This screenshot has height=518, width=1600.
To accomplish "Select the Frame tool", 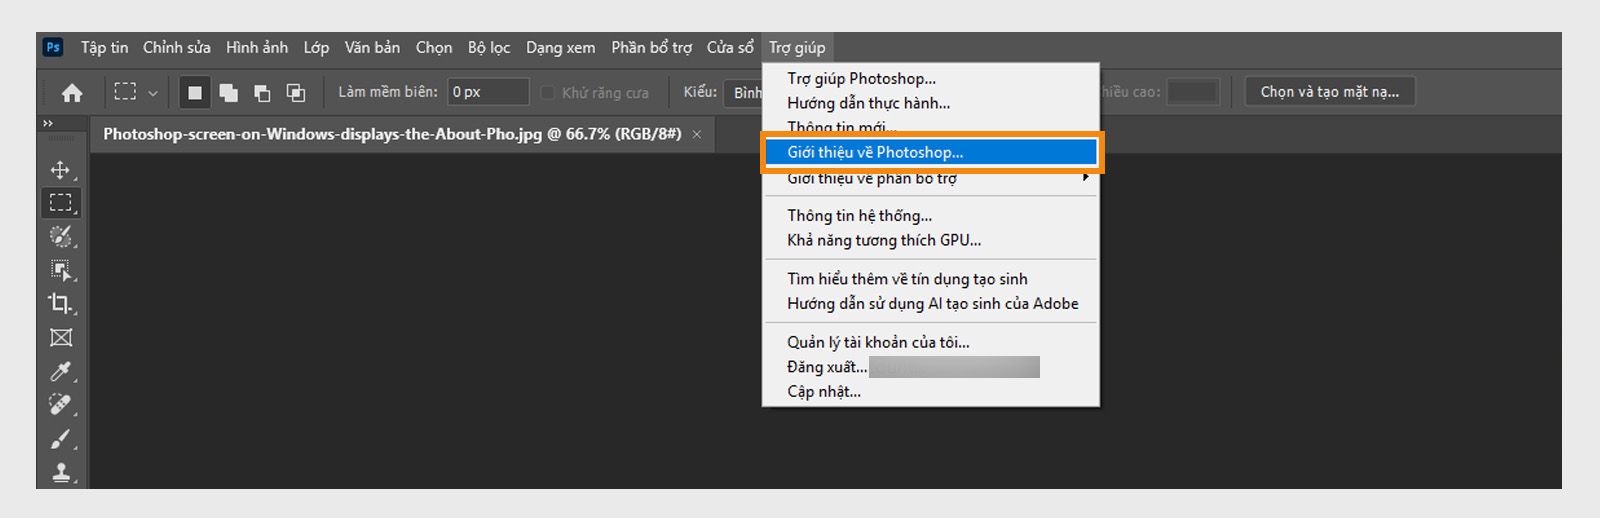I will click(61, 337).
